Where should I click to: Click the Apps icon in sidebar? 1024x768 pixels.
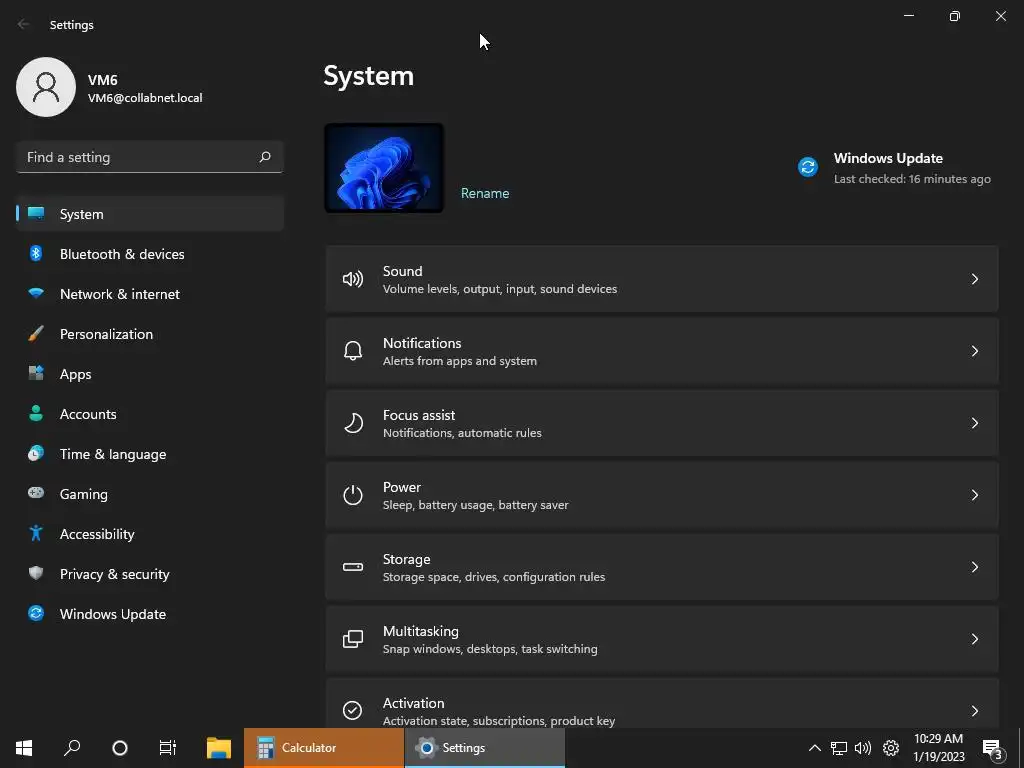click(36, 374)
